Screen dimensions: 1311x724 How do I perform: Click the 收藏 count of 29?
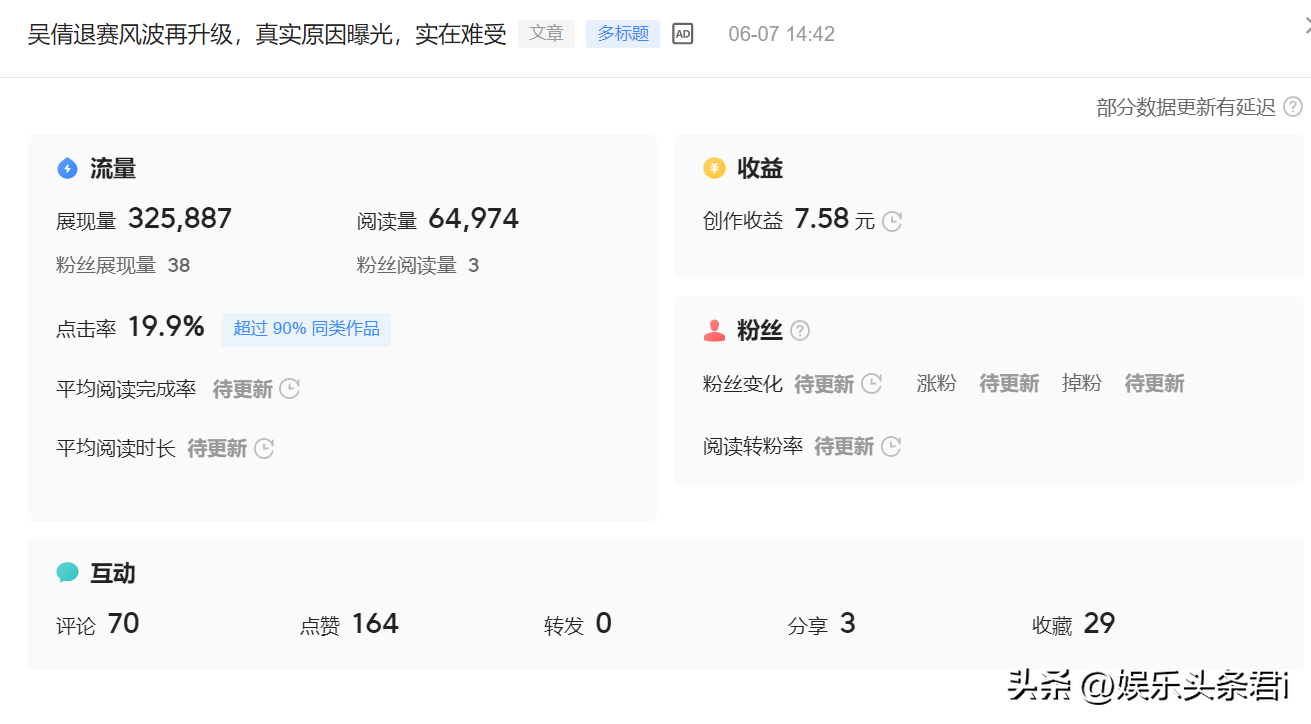click(x=1098, y=624)
